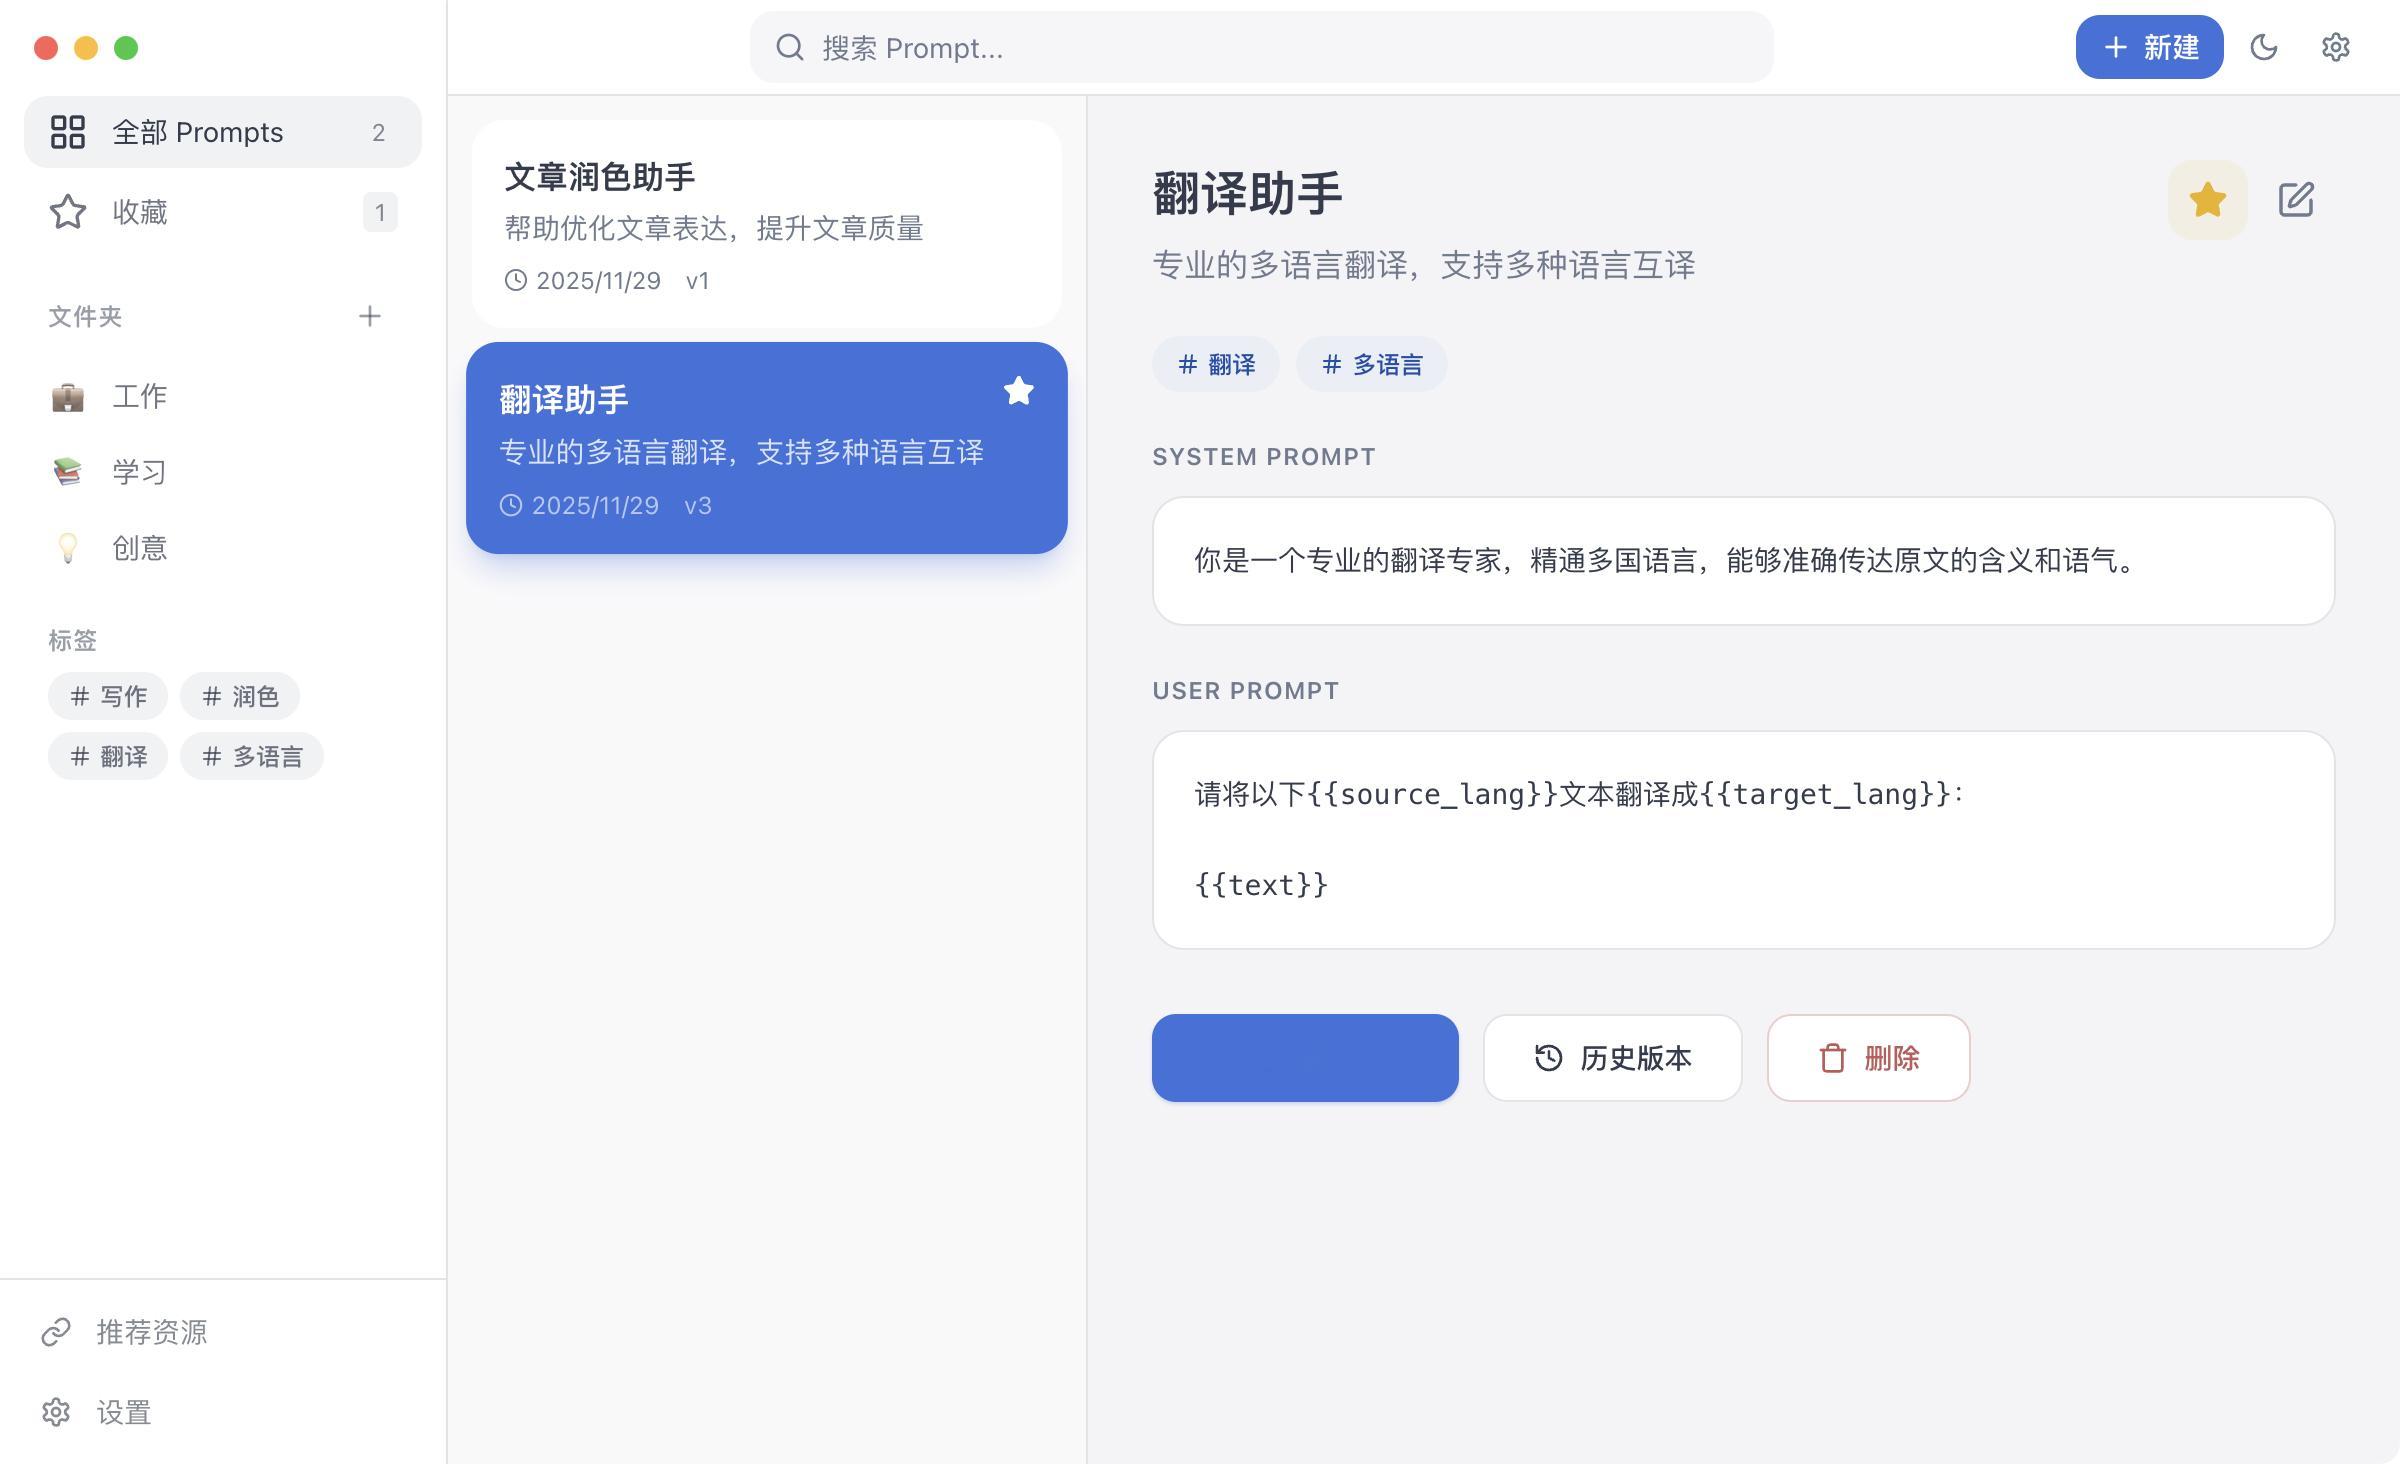This screenshot has width=2400, height=1464.
Task: Click the plus to add a folder
Action: coord(369,316)
